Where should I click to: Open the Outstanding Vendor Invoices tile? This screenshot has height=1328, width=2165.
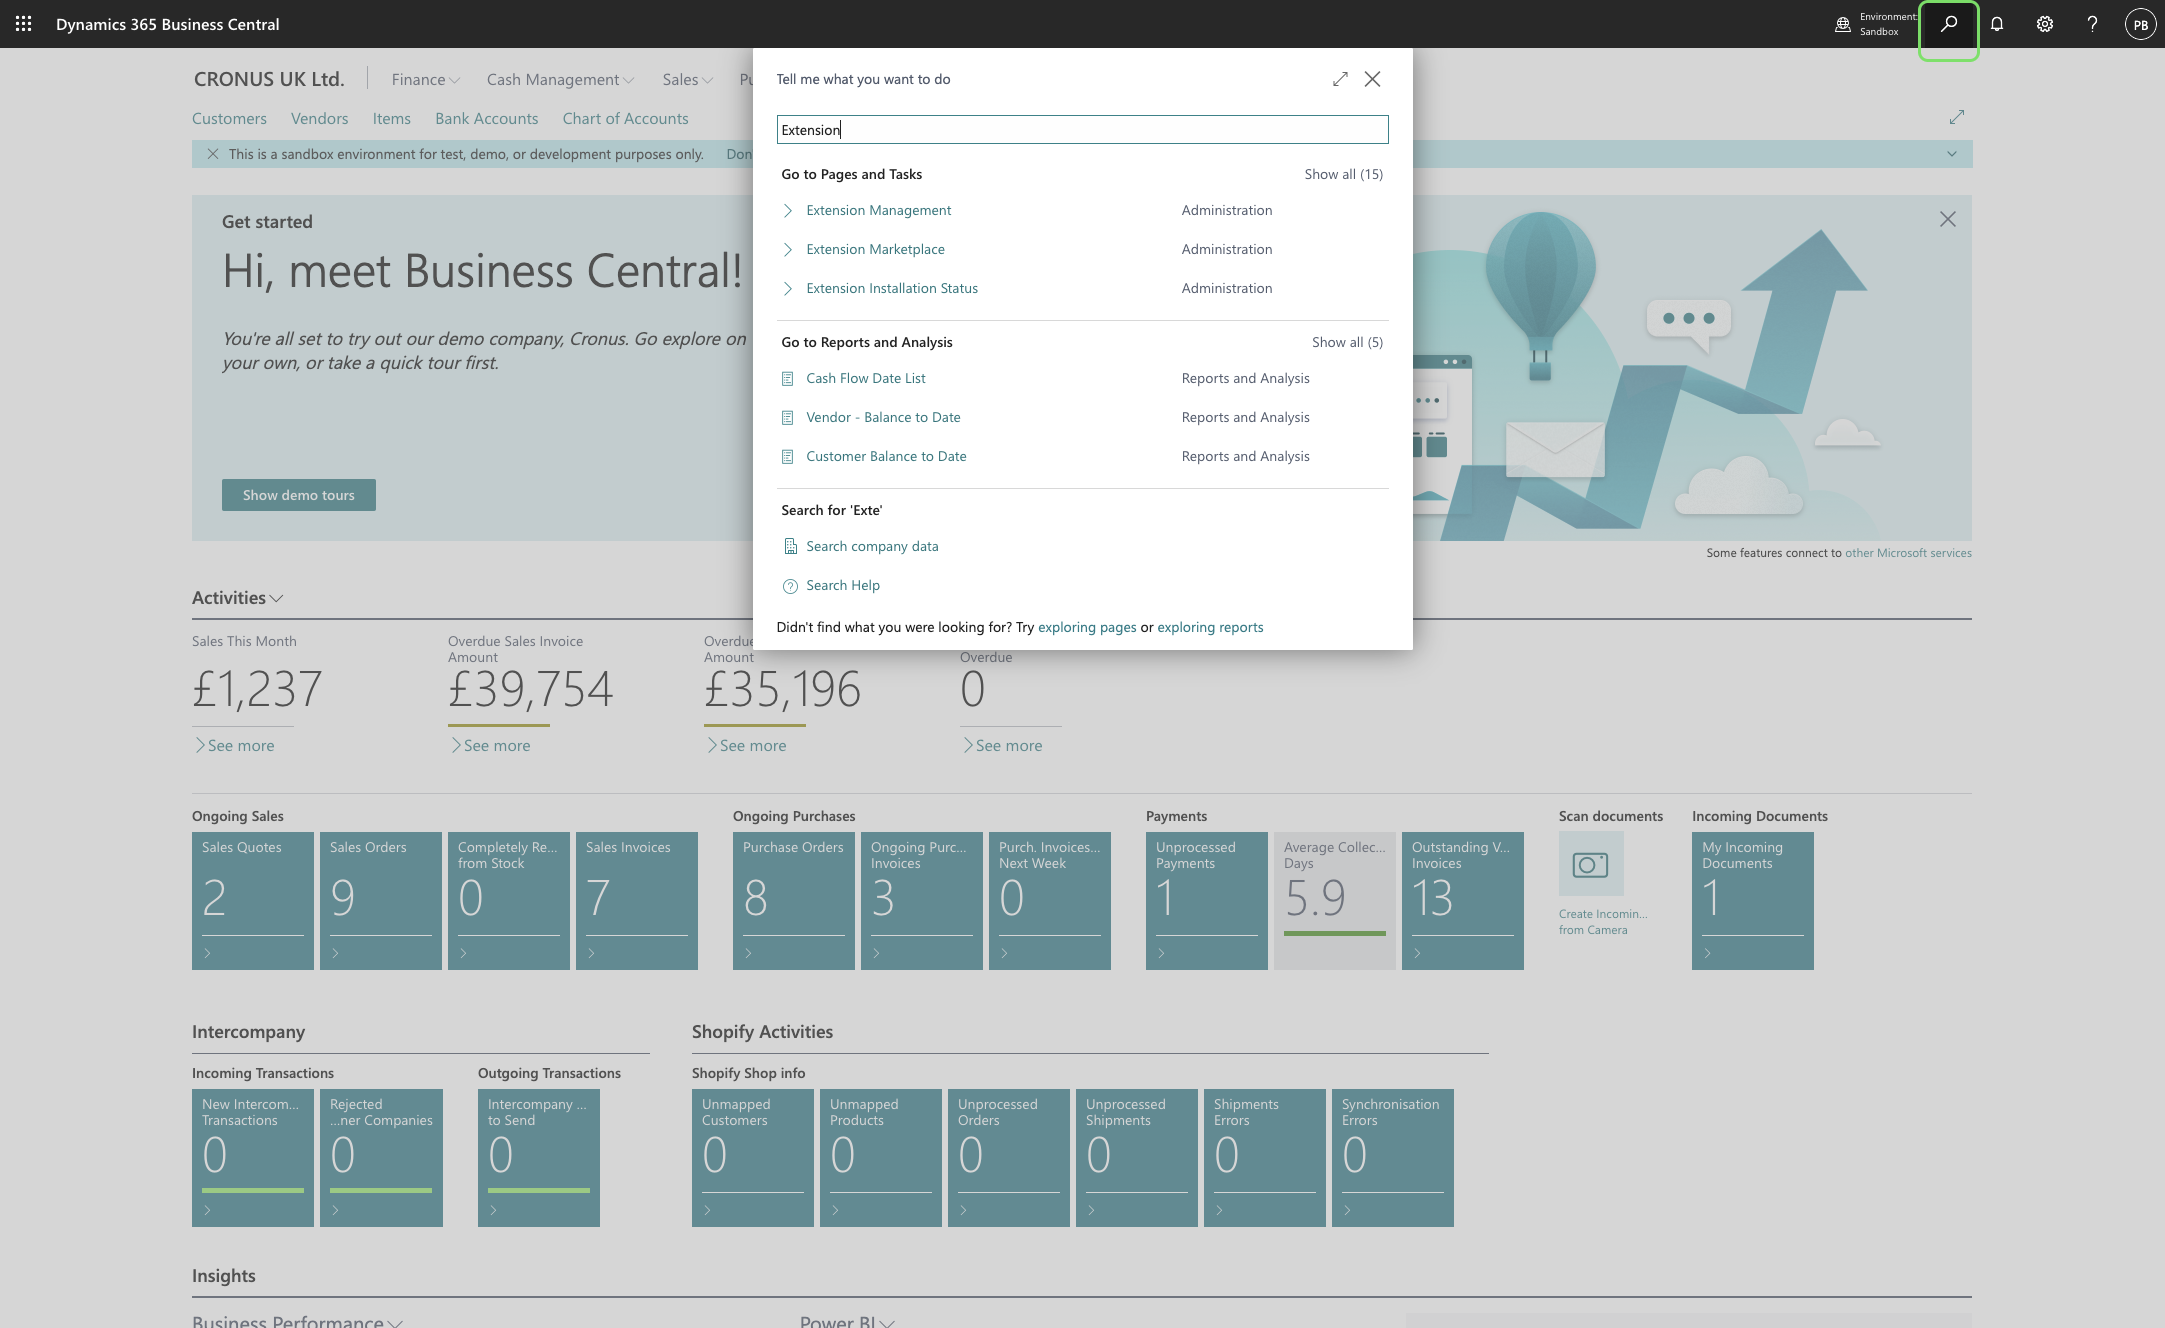coord(1463,900)
